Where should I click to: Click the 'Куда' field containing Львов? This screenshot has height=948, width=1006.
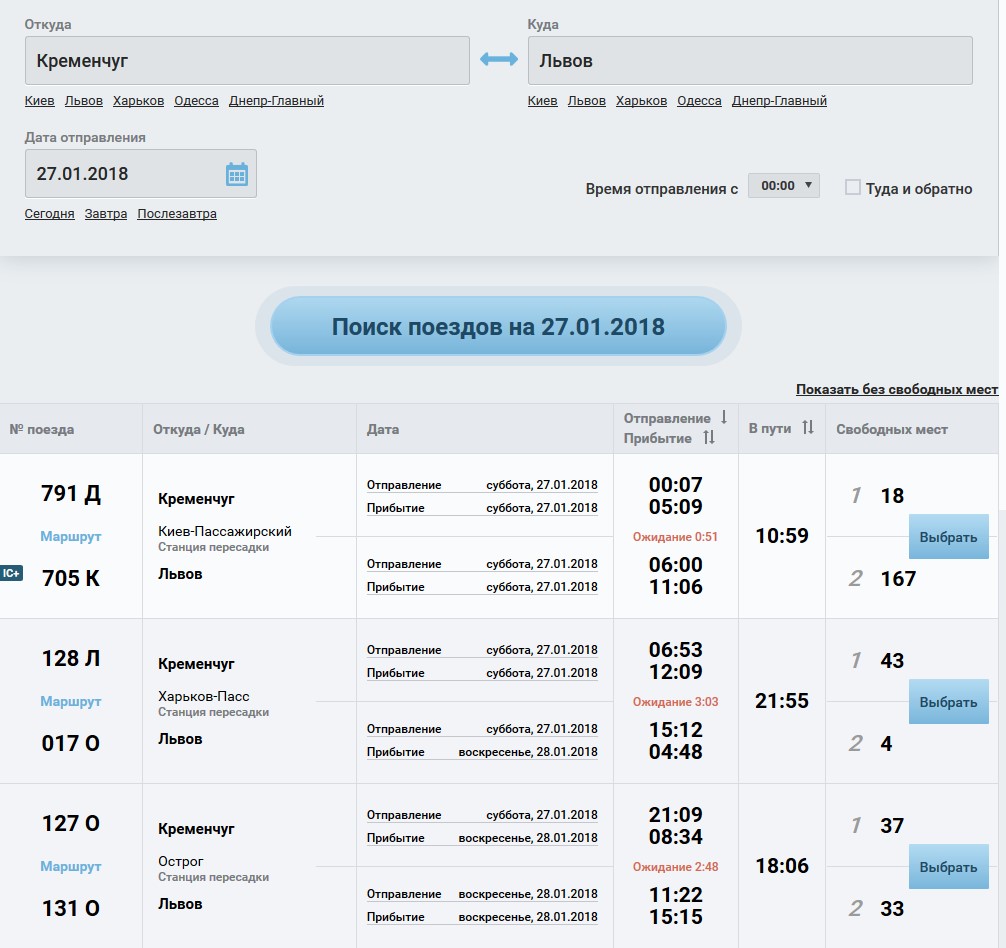[x=750, y=61]
